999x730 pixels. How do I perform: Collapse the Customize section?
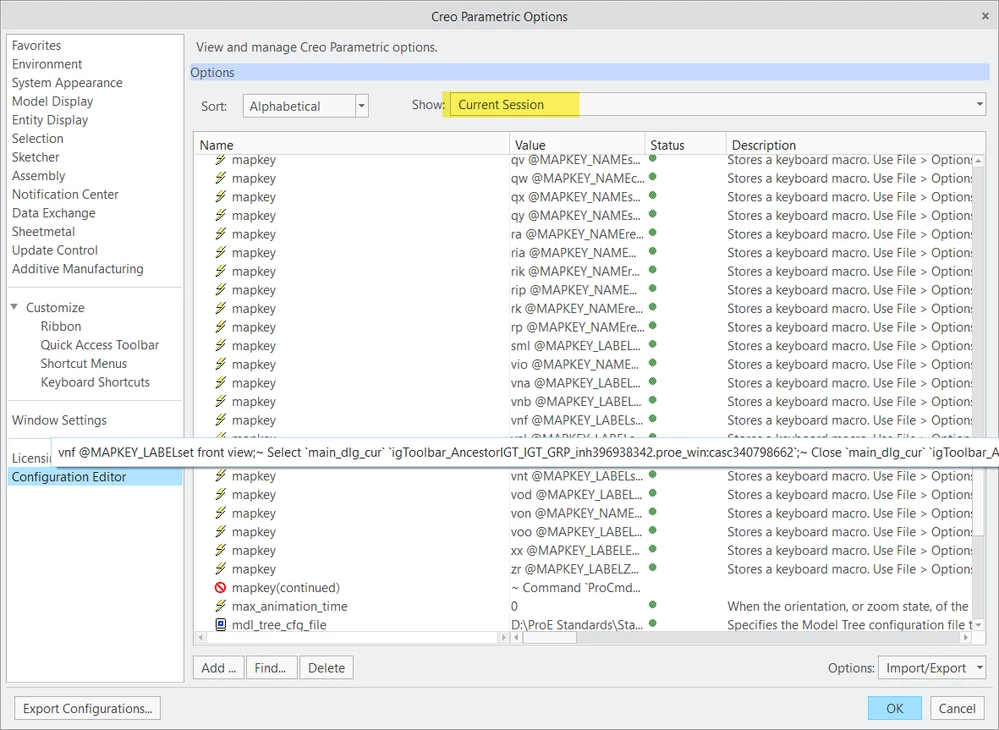[14, 307]
